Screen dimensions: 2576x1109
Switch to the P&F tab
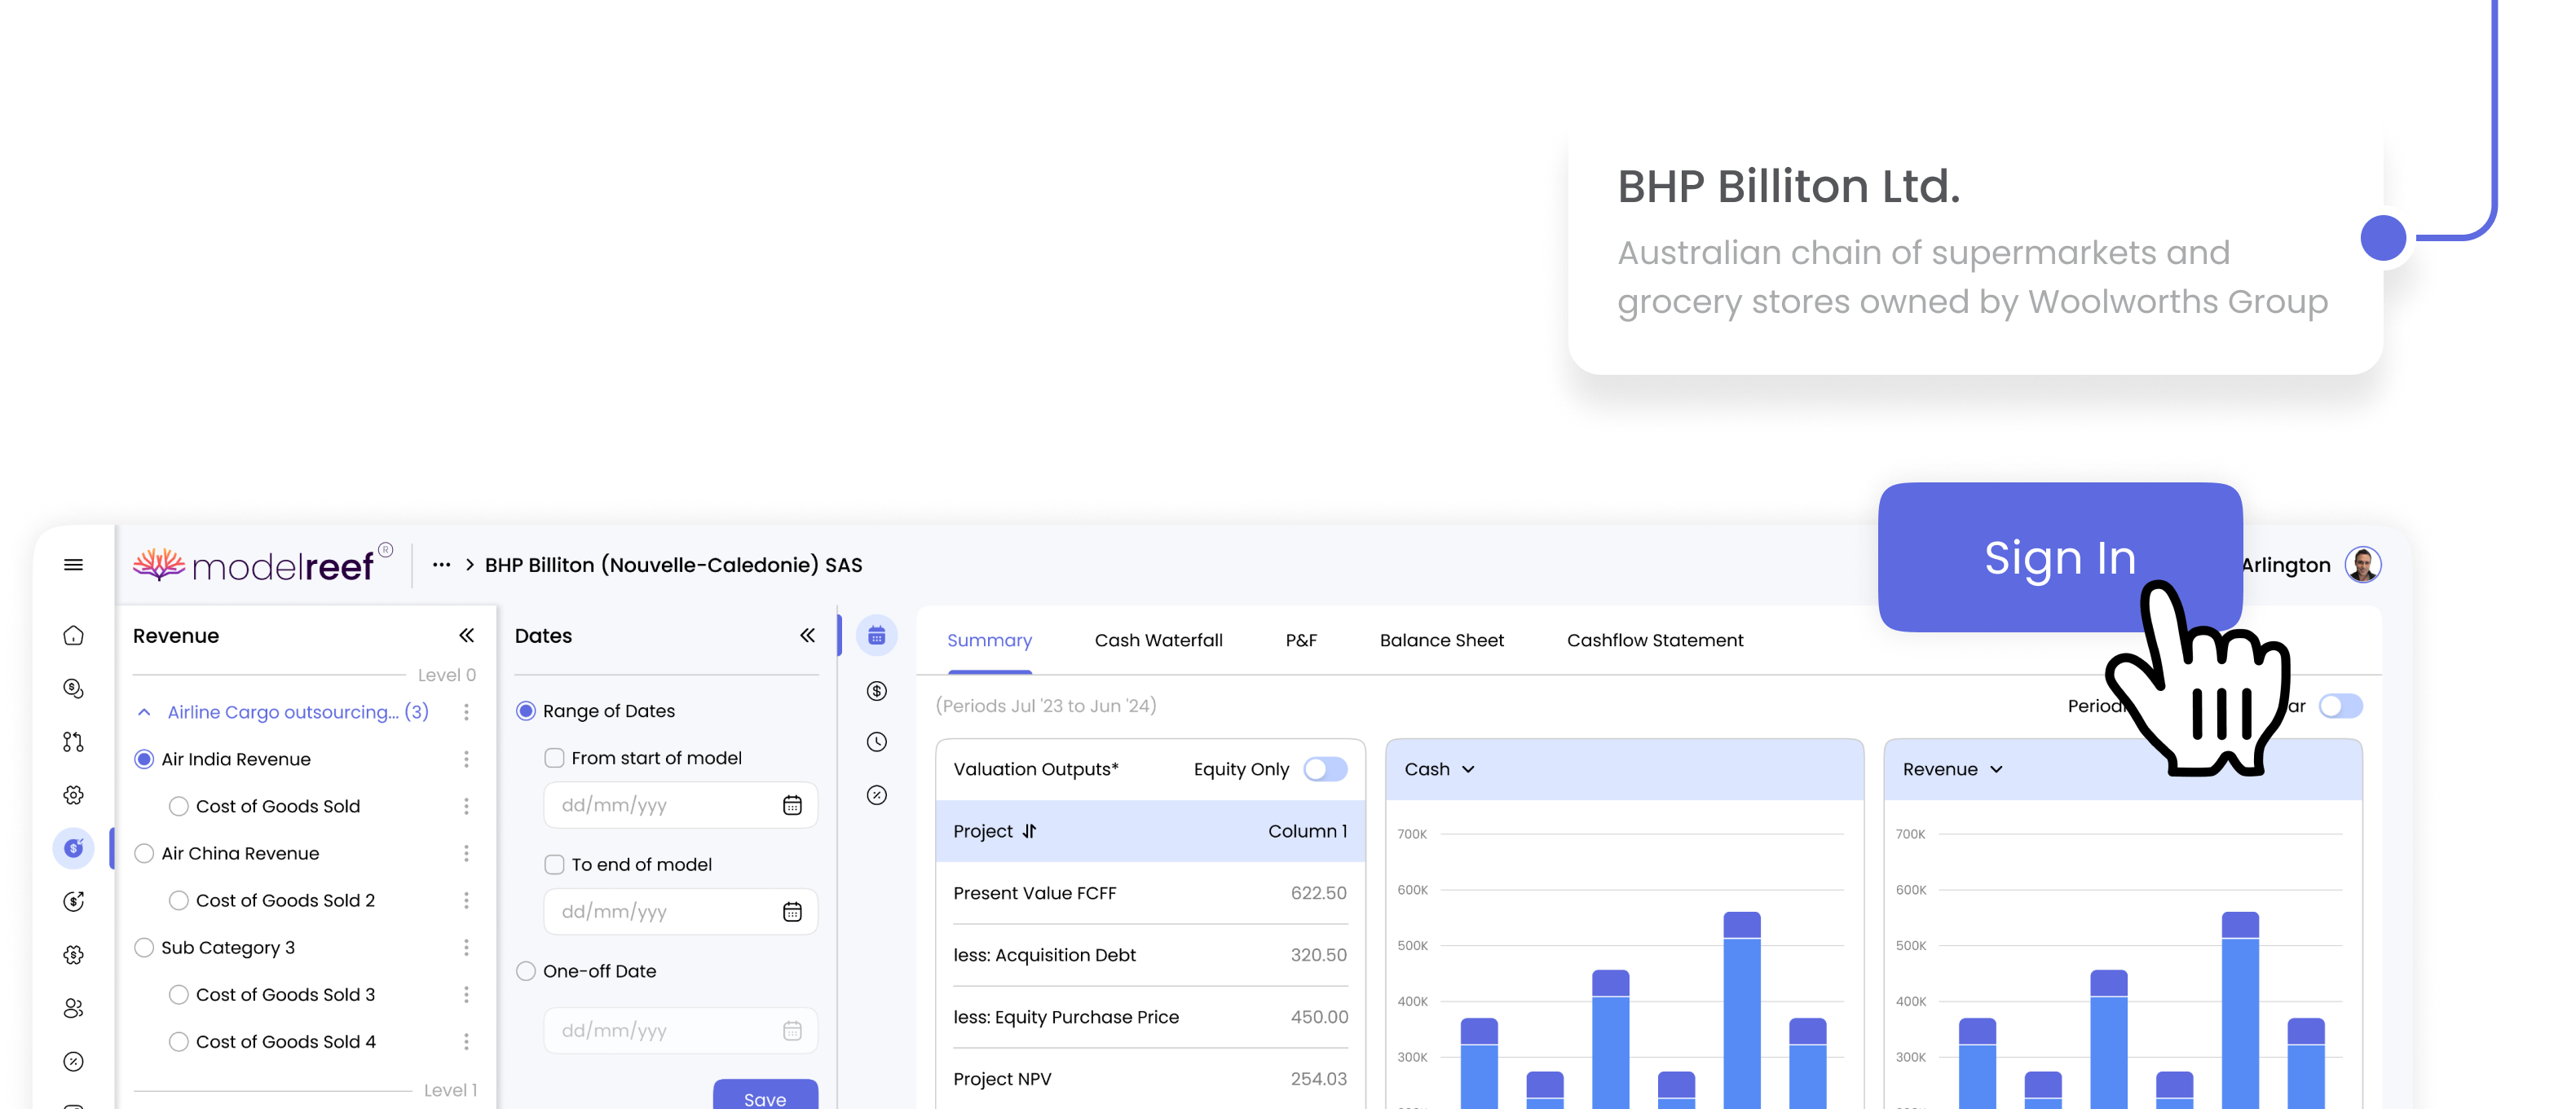1301,641
